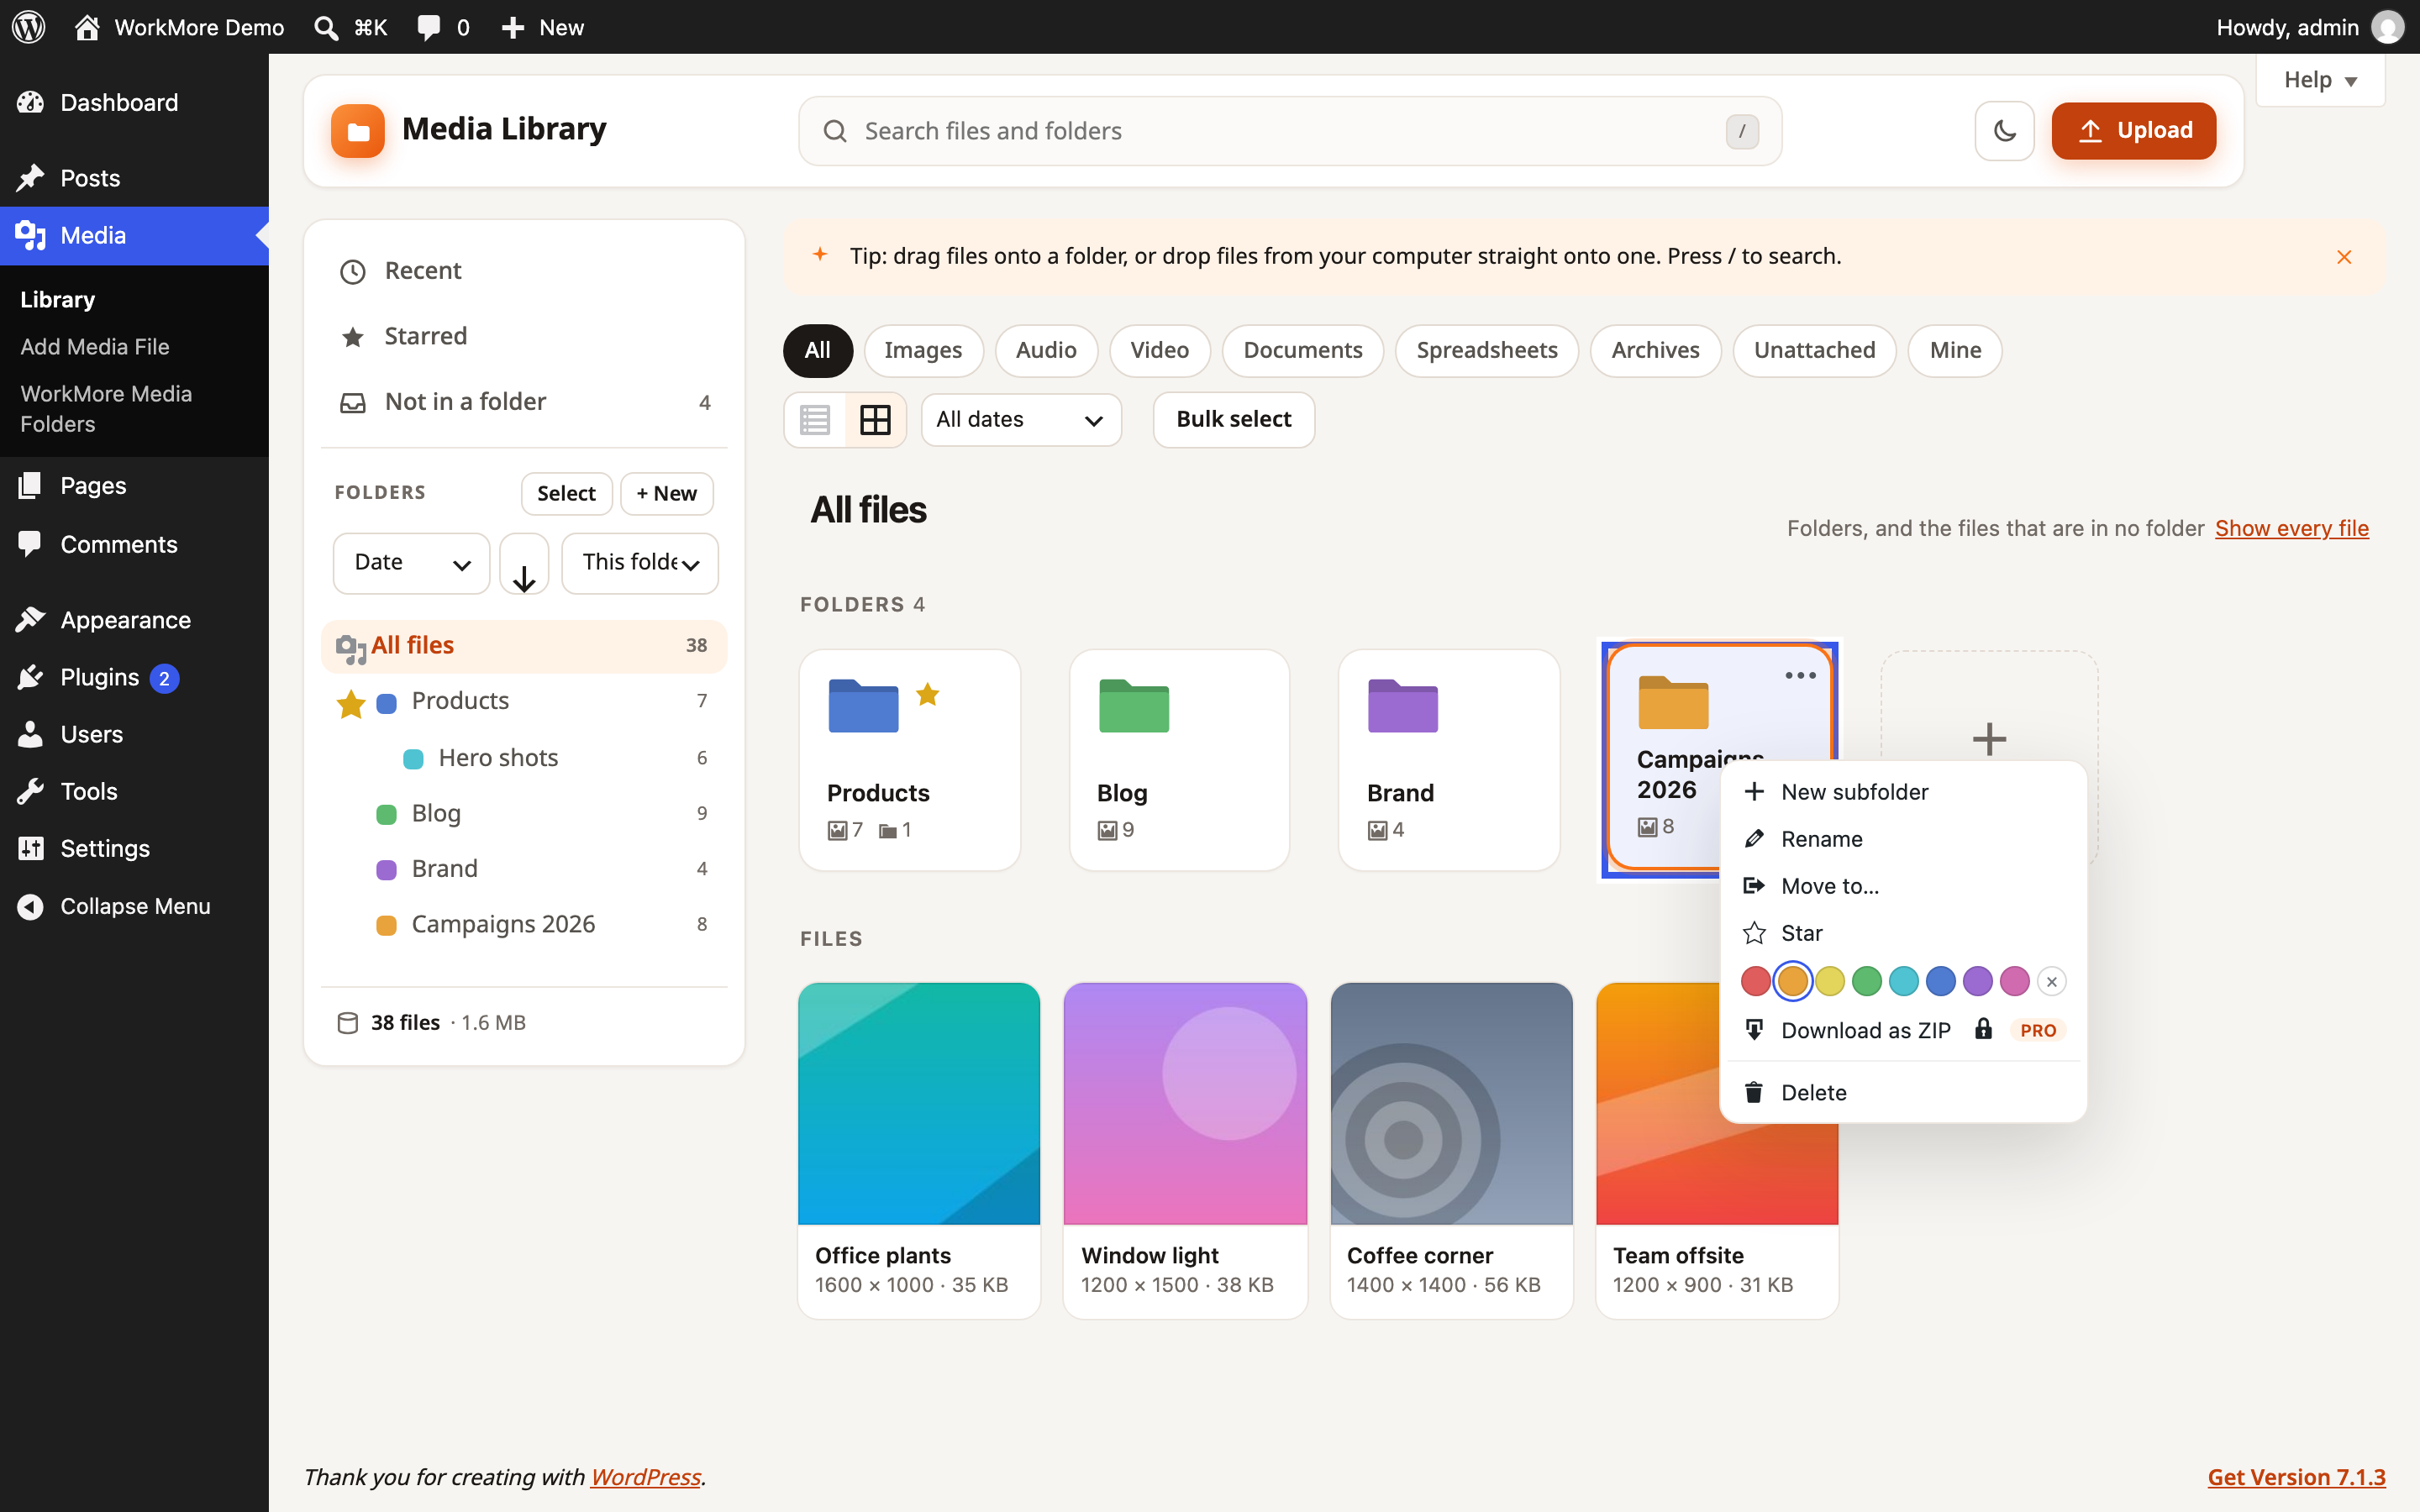The width and height of the screenshot is (2420, 1512).
Task: Open the Date sort dropdown
Action: coord(411,563)
